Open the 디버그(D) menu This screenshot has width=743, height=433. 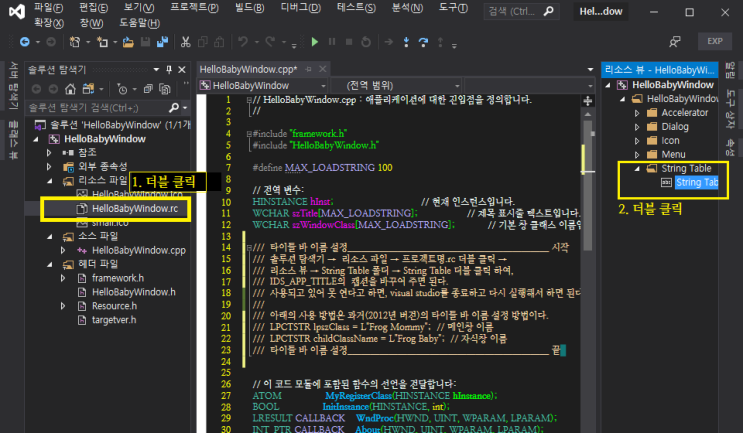(300, 8)
